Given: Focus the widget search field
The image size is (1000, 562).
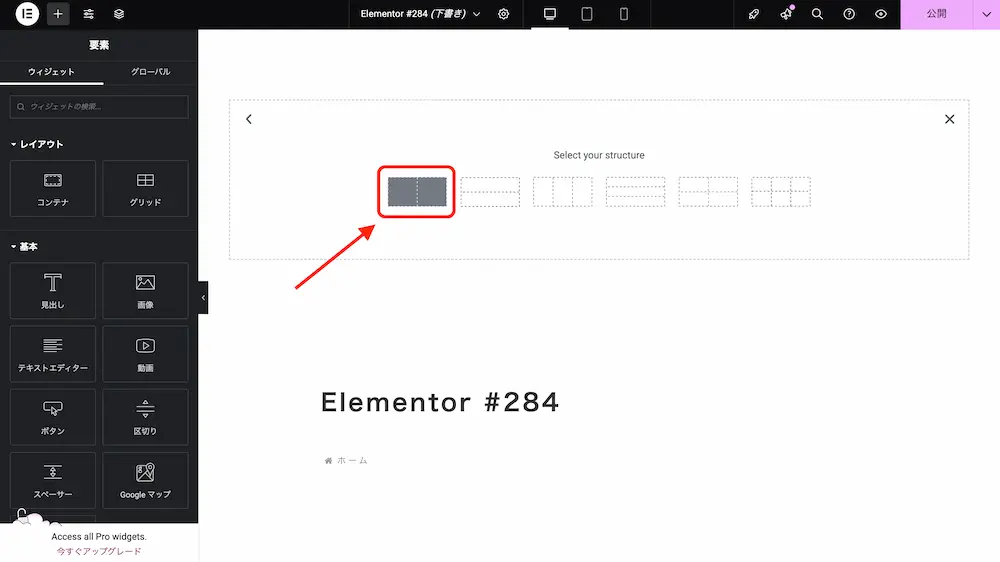Looking at the screenshot, I should pyautogui.click(x=99, y=107).
